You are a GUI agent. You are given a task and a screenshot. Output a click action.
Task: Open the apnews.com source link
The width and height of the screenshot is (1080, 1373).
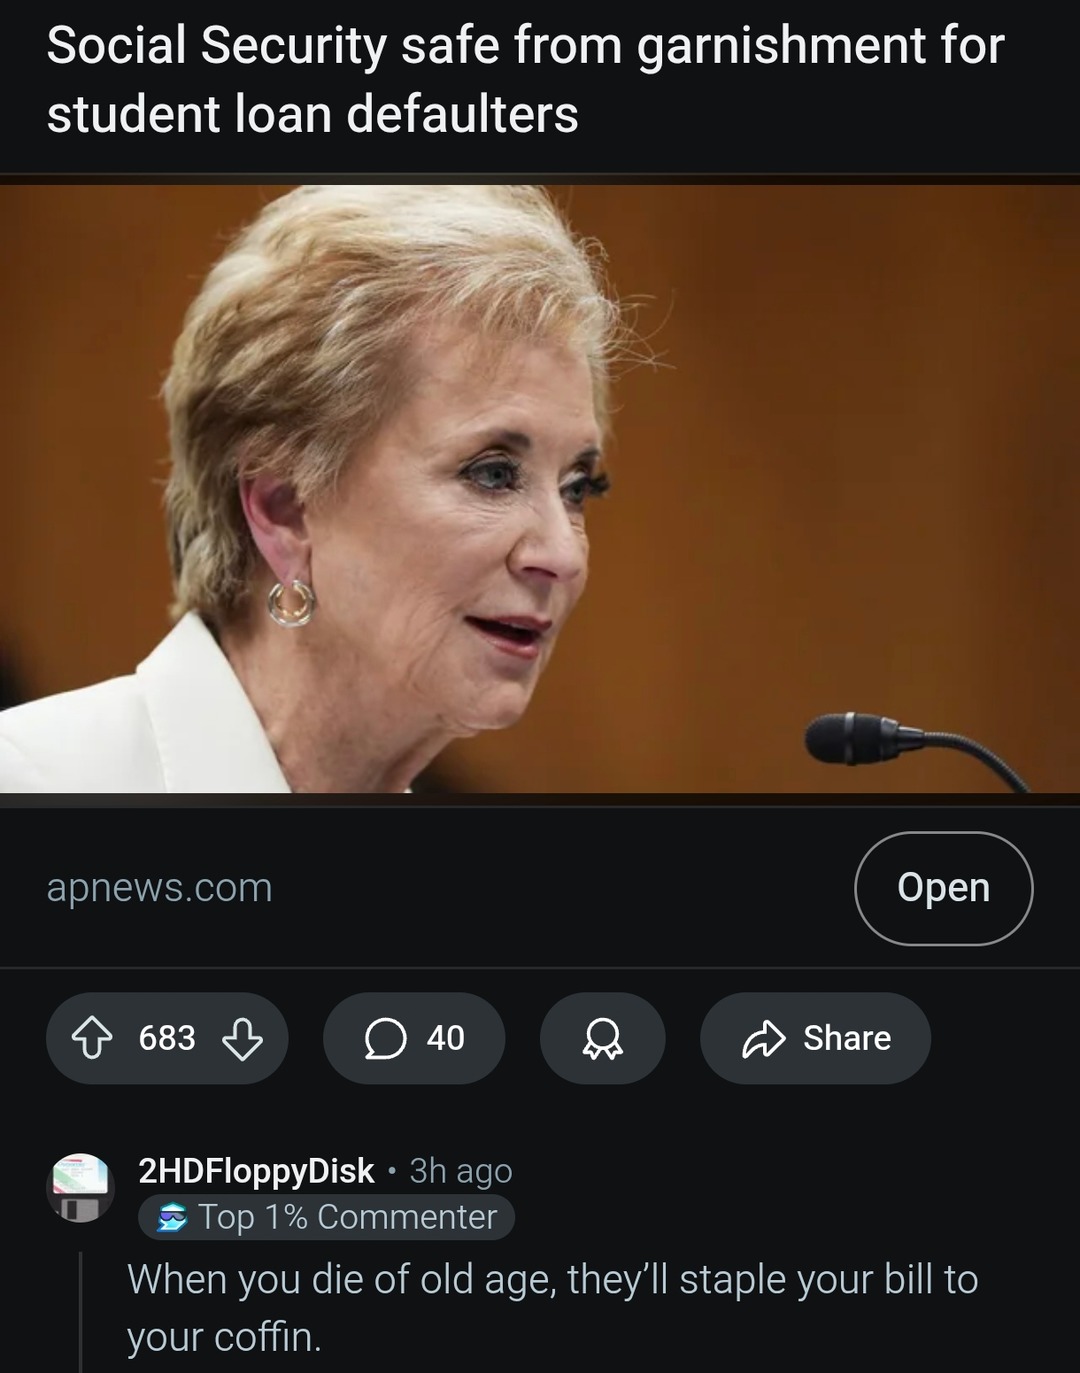[160, 888]
